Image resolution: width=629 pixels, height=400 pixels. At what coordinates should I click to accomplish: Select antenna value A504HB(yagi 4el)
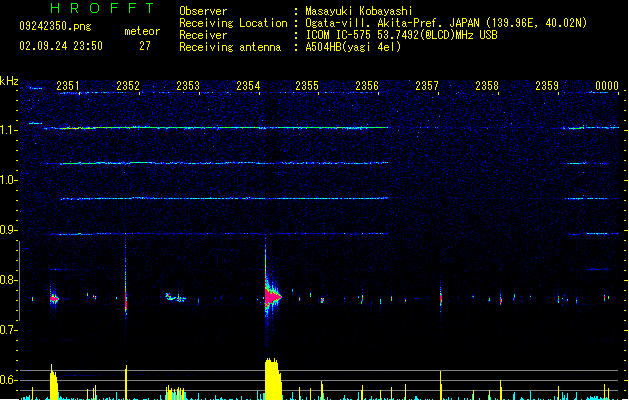click(353, 47)
